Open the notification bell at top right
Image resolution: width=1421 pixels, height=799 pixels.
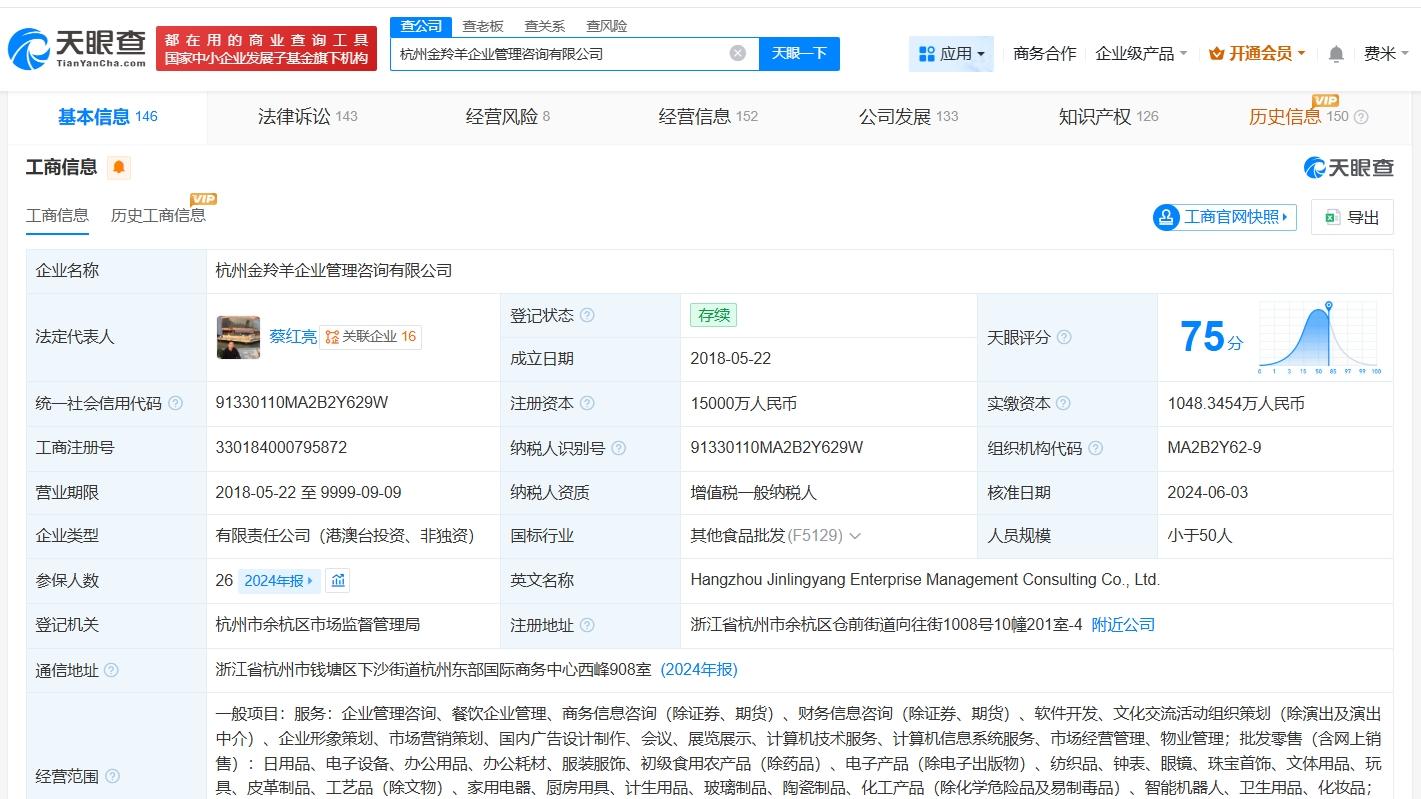click(1335, 54)
